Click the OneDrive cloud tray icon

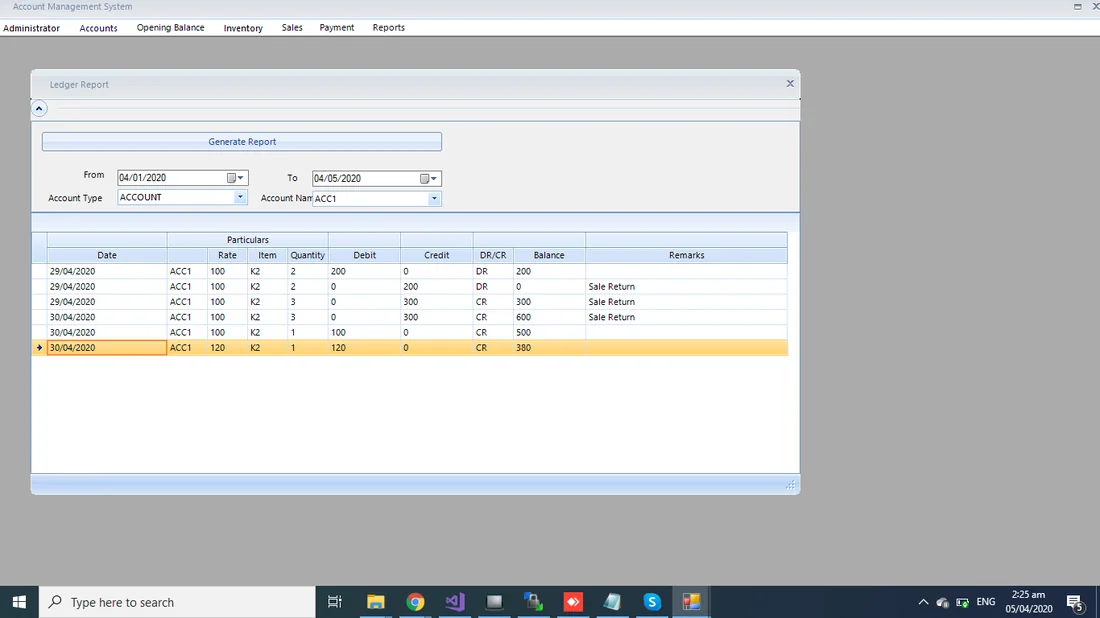tap(943, 603)
